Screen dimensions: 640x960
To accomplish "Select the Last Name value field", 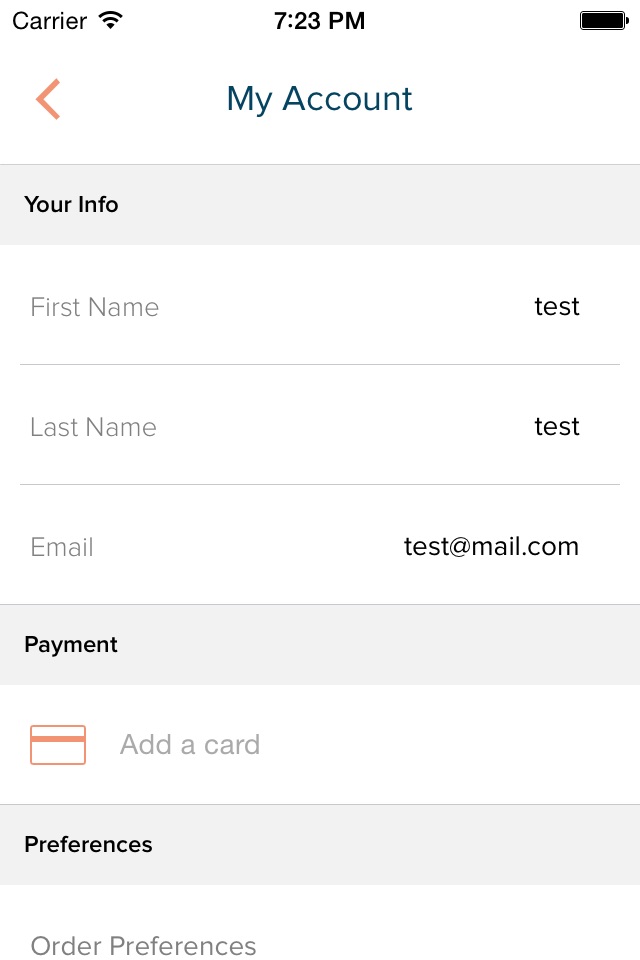I will [557, 426].
